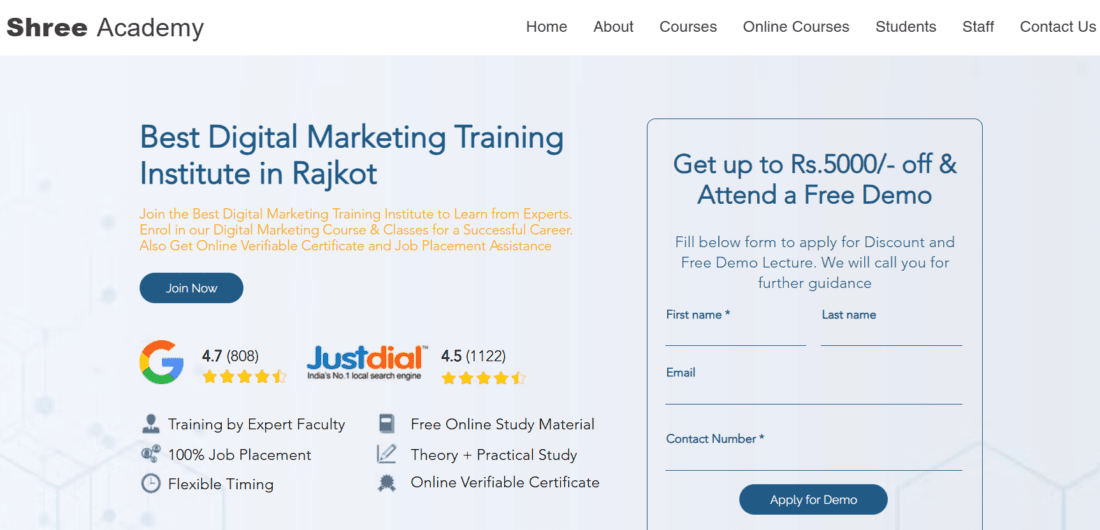
Task: Click the Free Online Study Material icon
Action: (387, 424)
